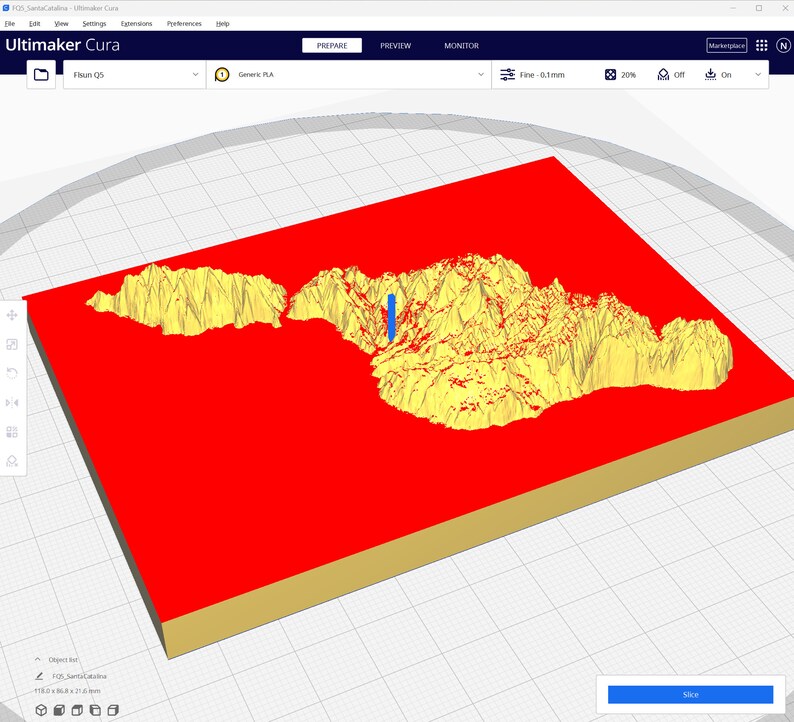Open the apps grid icon
This screenshot has height=722, width=794.
pos(762,46)
